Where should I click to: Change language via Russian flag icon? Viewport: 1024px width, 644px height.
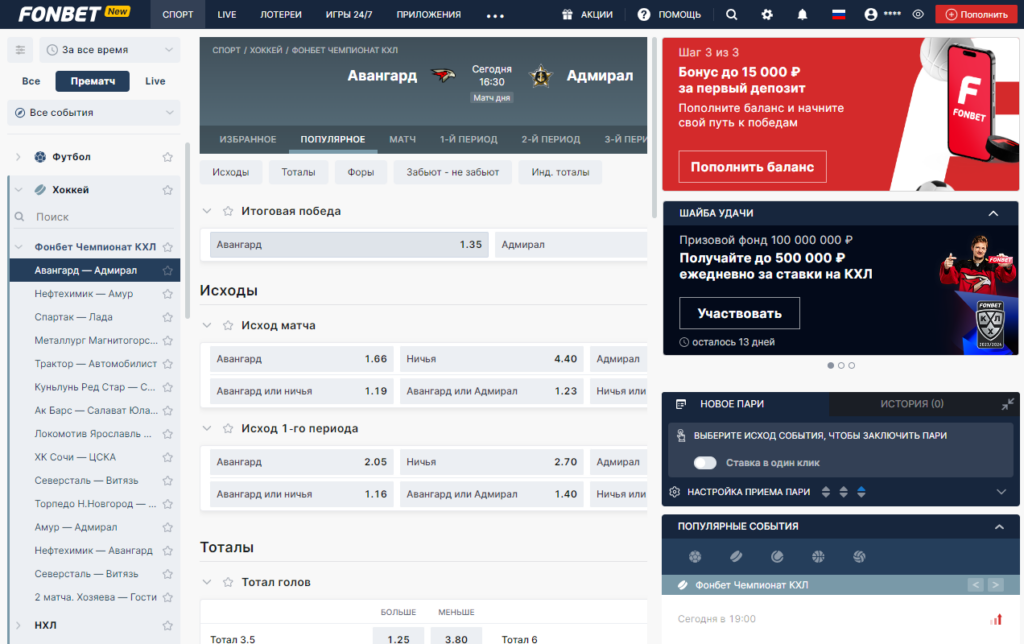[x=839, y=14]
